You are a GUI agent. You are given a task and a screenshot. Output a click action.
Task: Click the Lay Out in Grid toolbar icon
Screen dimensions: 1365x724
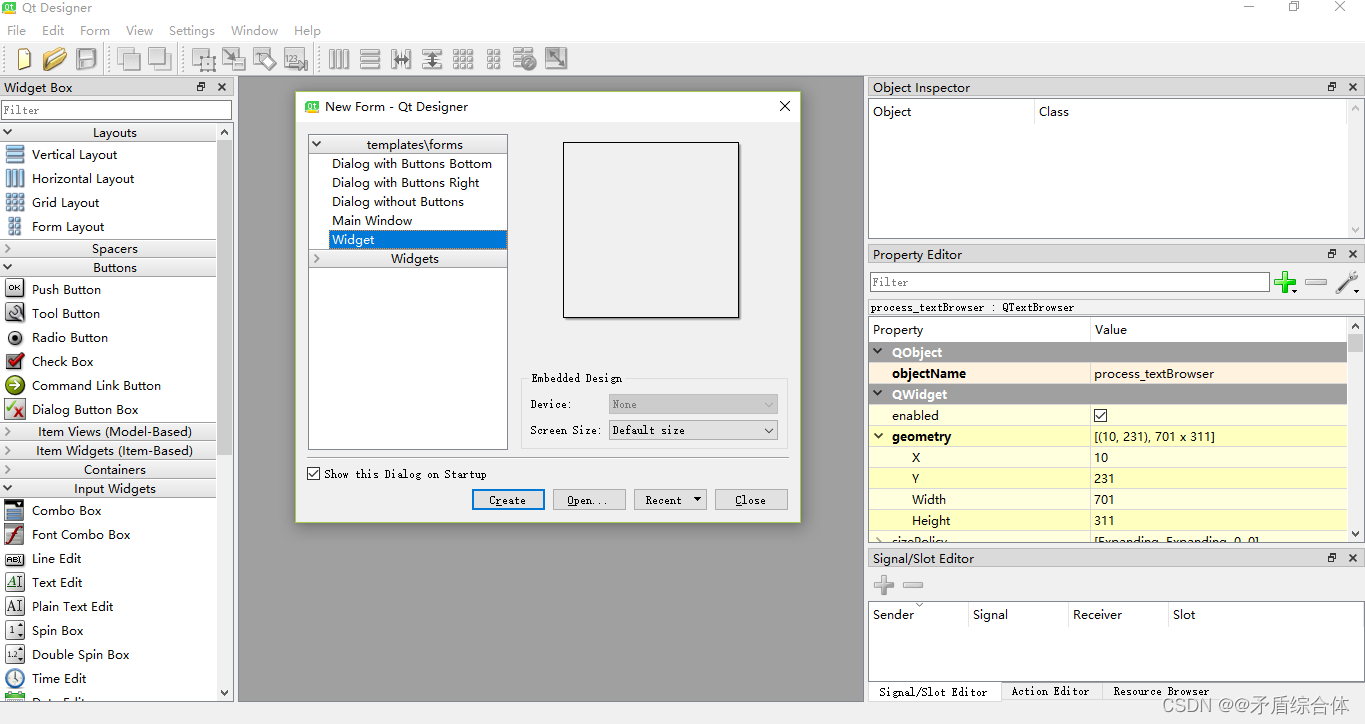463,59
